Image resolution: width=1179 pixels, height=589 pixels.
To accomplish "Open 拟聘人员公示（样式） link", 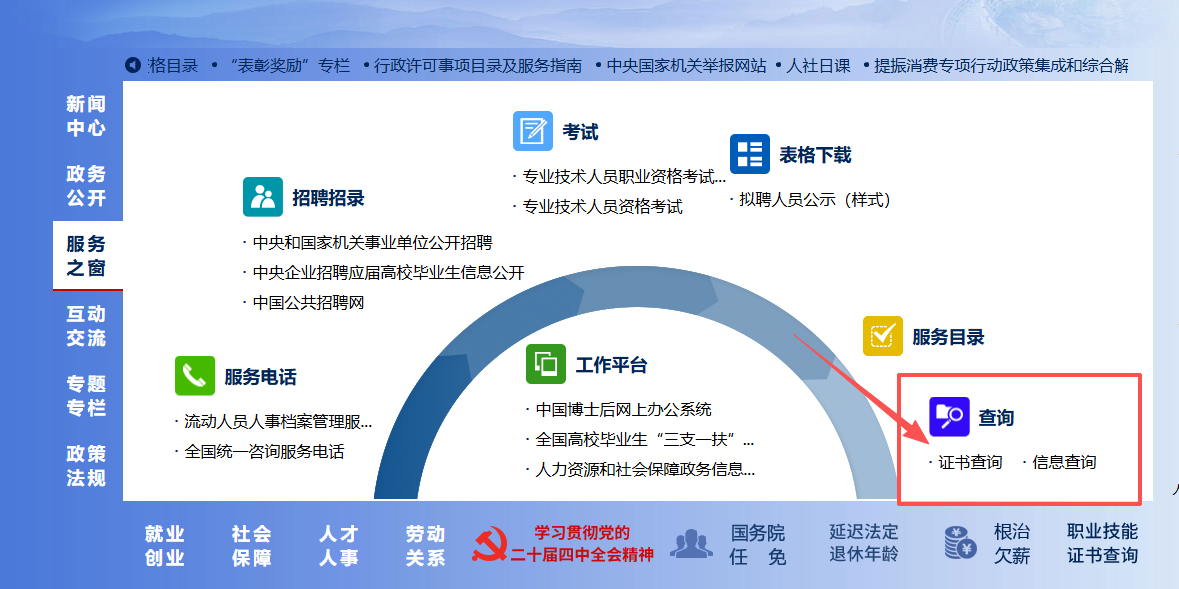I will point(815,199).
